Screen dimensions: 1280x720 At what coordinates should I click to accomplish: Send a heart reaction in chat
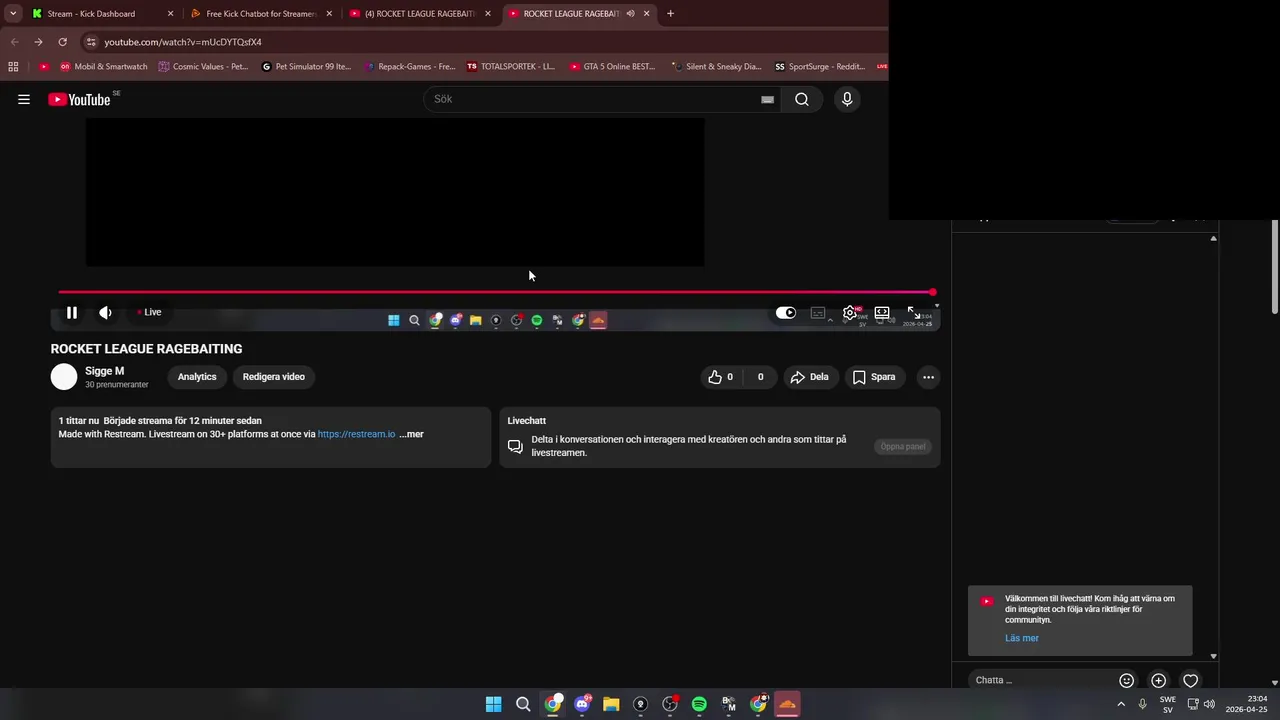(x=1191, y=680)
